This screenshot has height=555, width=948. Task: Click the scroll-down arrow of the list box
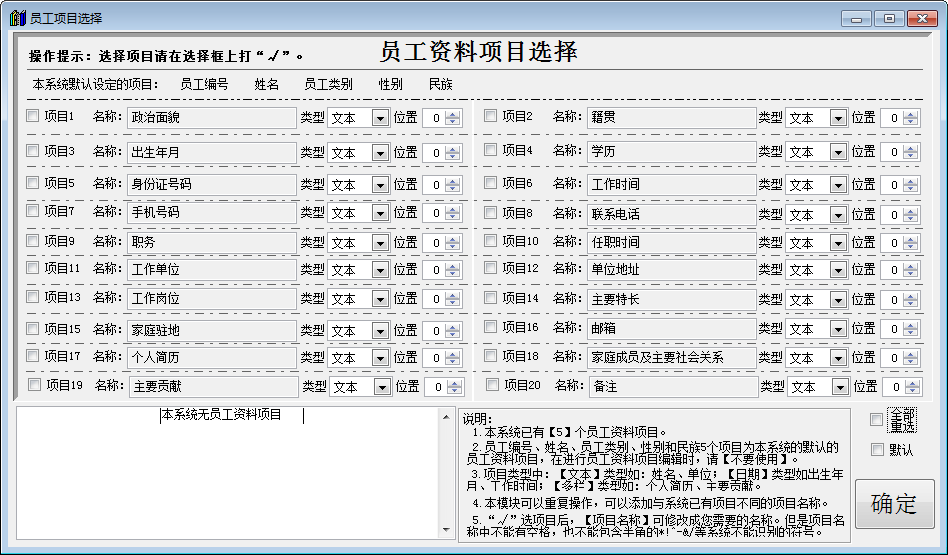pyautogui.click(x=446, y=530)
